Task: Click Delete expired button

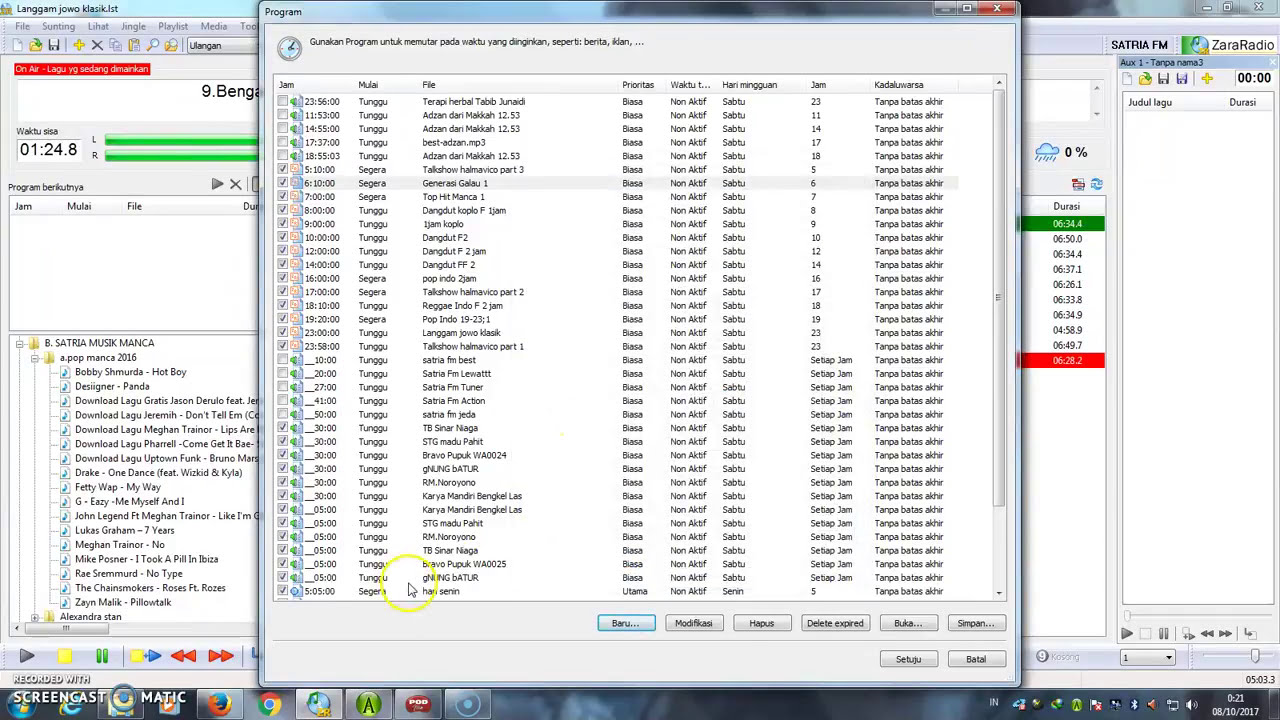Action: coord(835,623)
